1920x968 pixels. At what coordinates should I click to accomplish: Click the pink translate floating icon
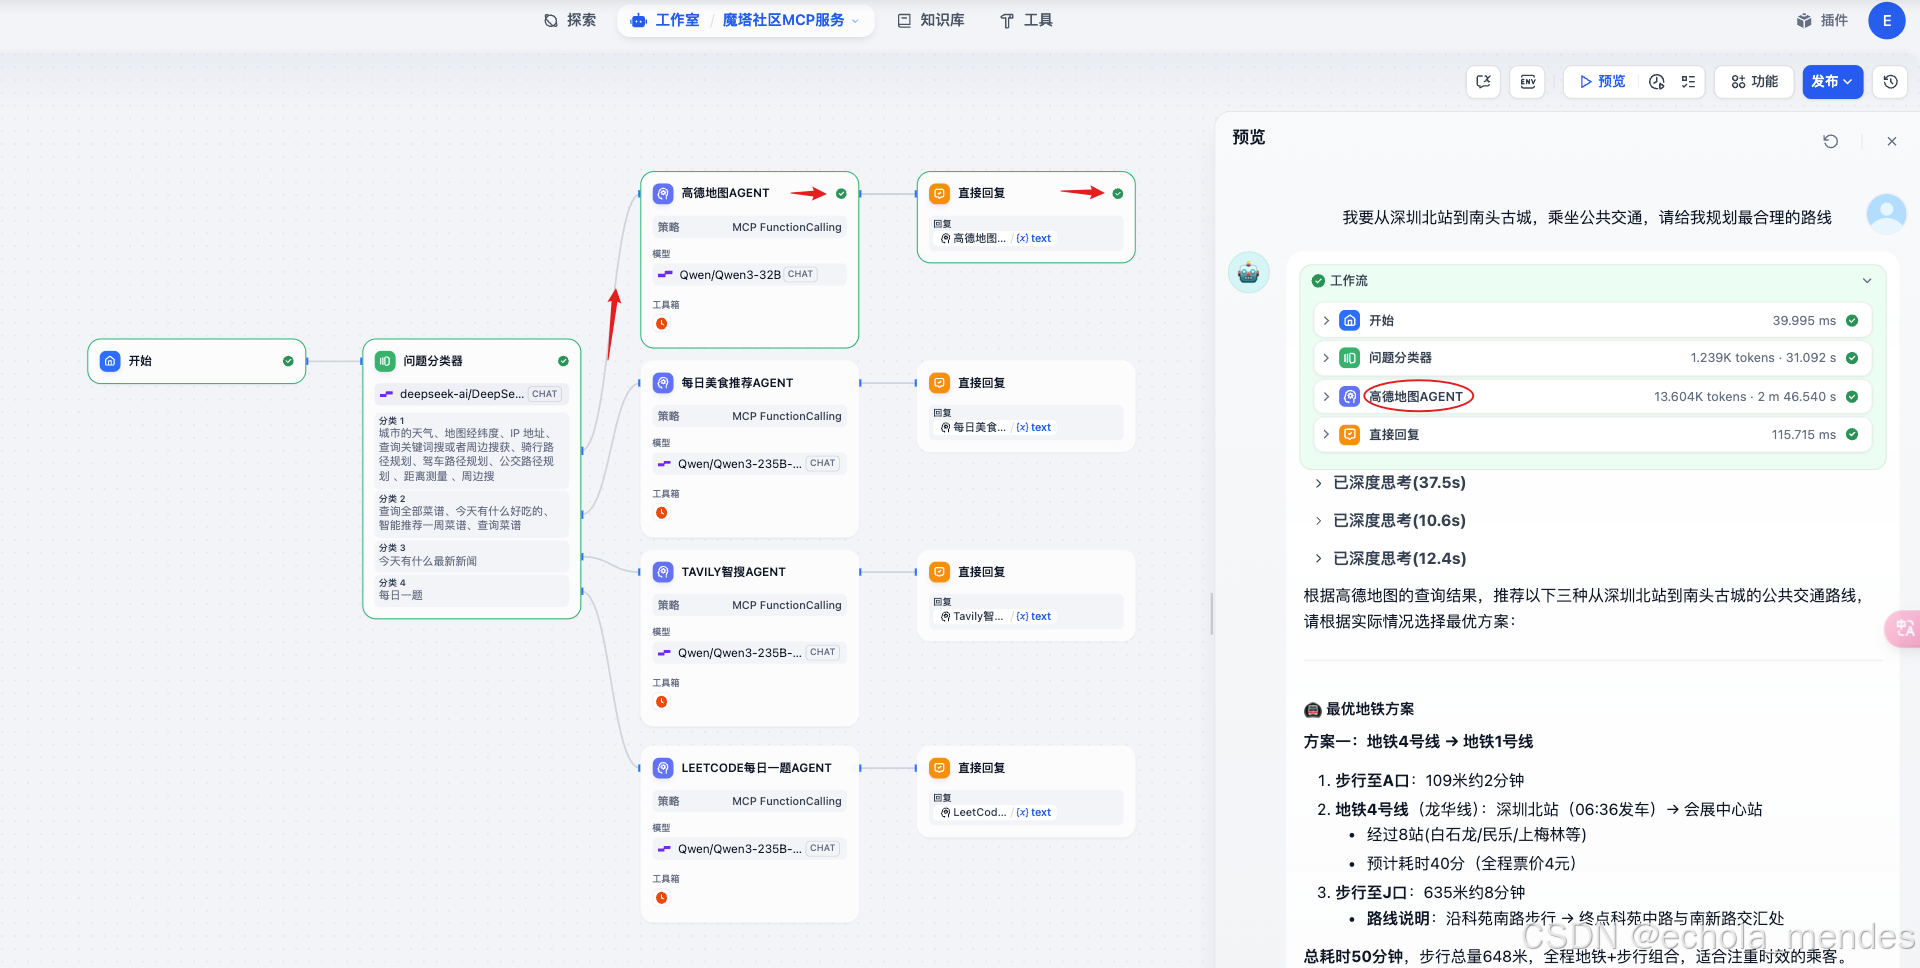click(x=1903, y=628)
